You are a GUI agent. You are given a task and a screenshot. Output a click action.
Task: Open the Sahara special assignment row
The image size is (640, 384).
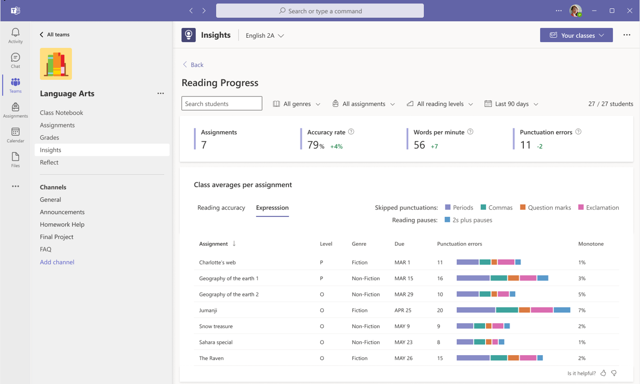tap(406, 342)
